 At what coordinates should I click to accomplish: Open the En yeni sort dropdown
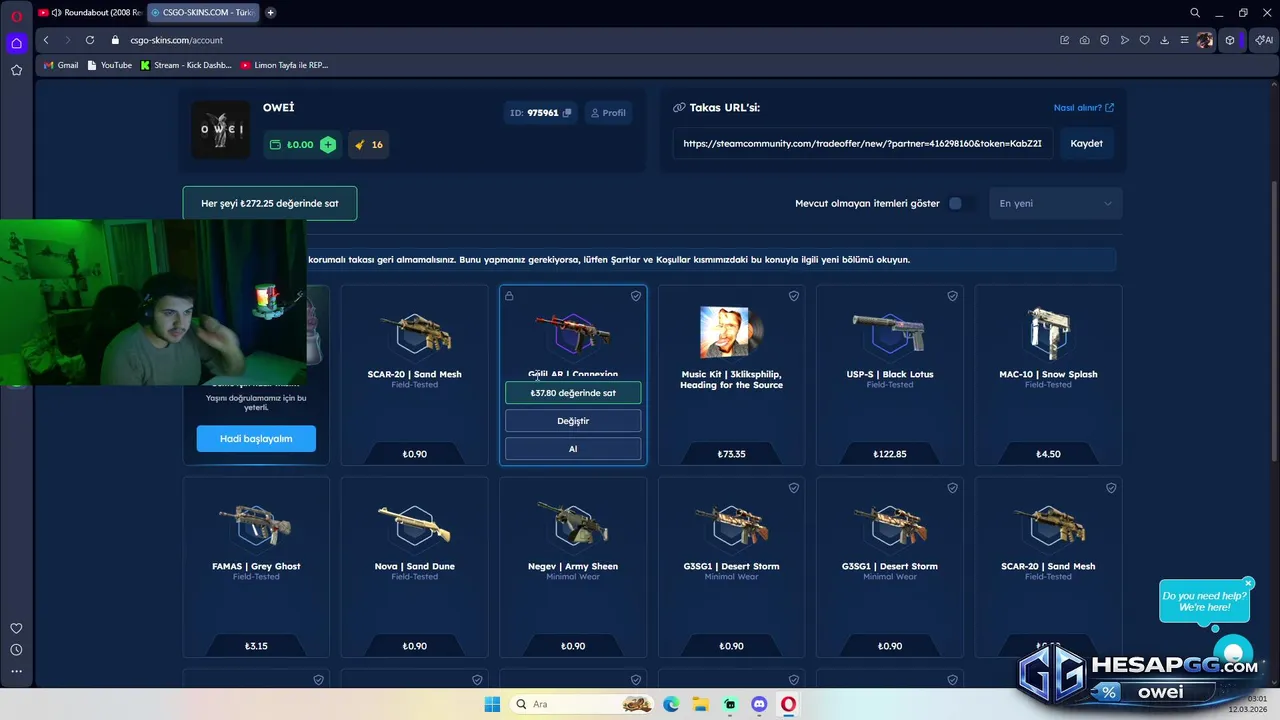coord(1055,203)
